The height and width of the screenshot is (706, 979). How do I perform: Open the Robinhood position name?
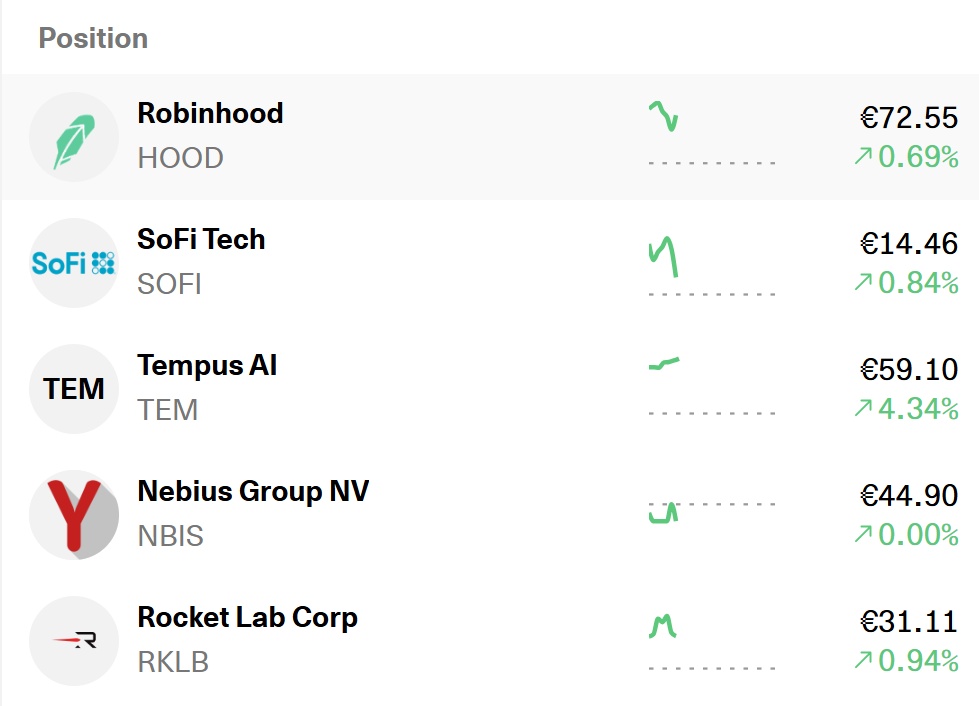coord(210,114)
